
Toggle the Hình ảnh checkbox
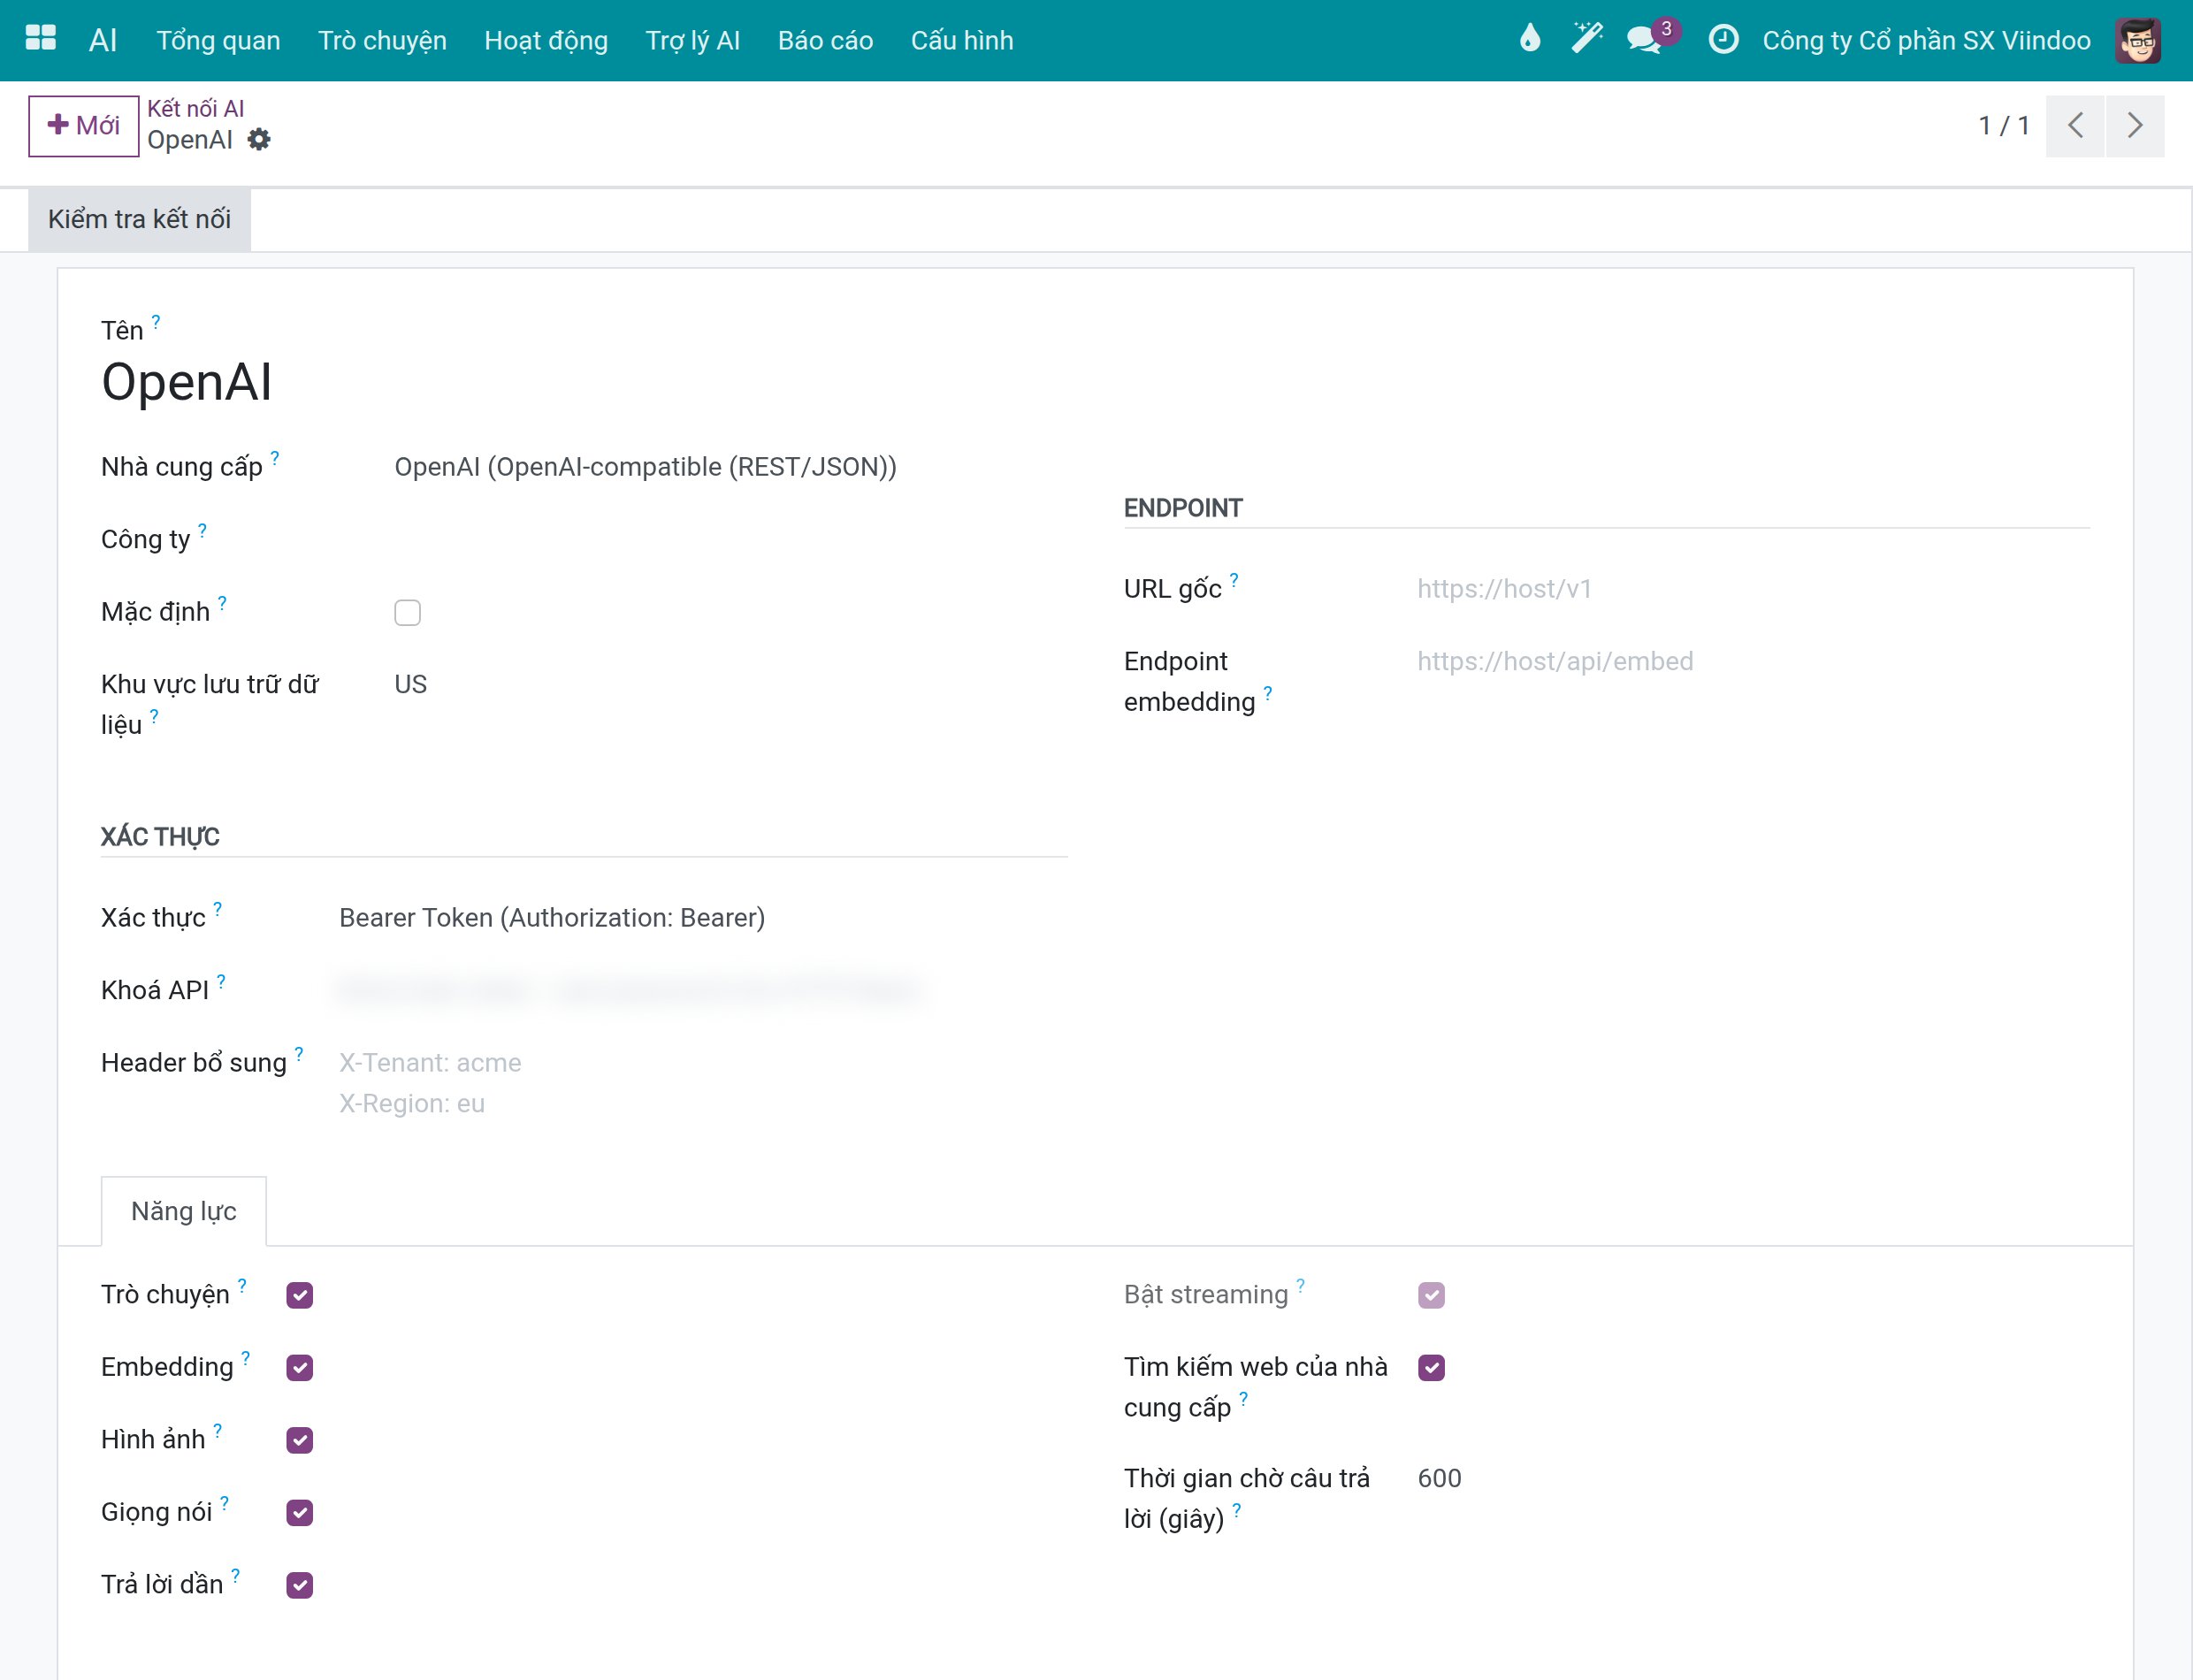(299, 1440)
